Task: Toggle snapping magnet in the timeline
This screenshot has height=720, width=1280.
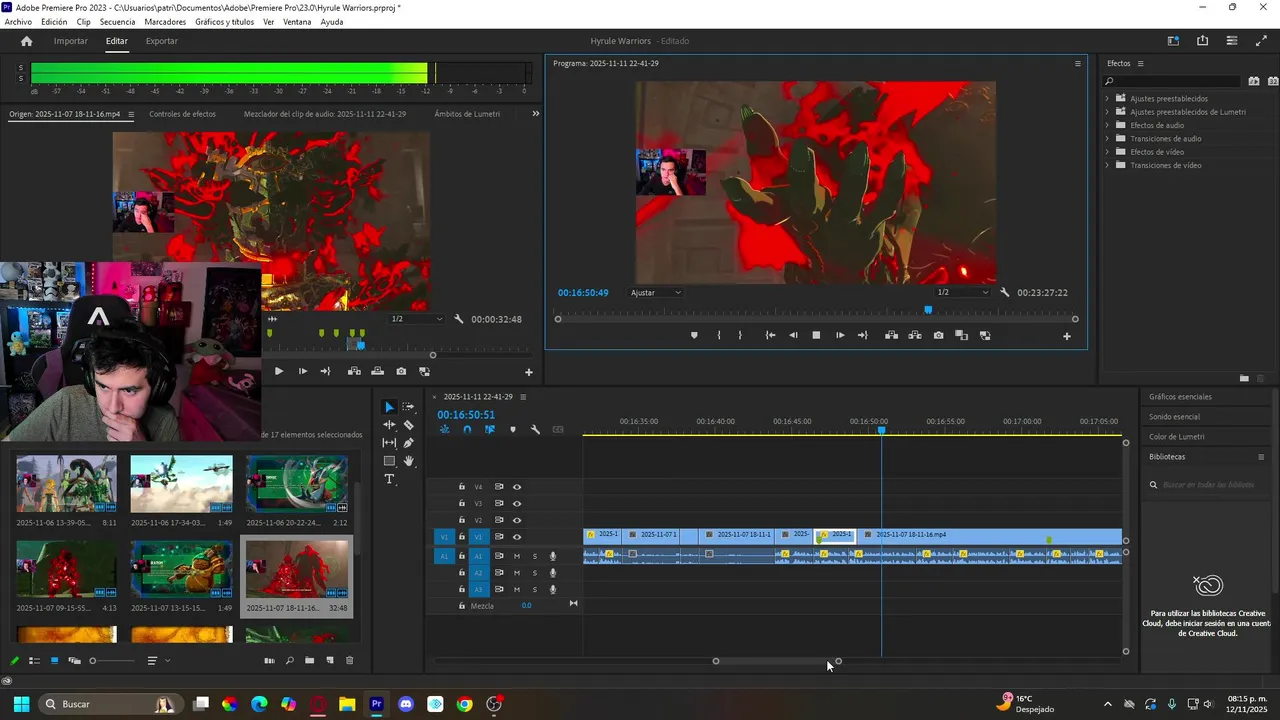Action: (467, 430)
